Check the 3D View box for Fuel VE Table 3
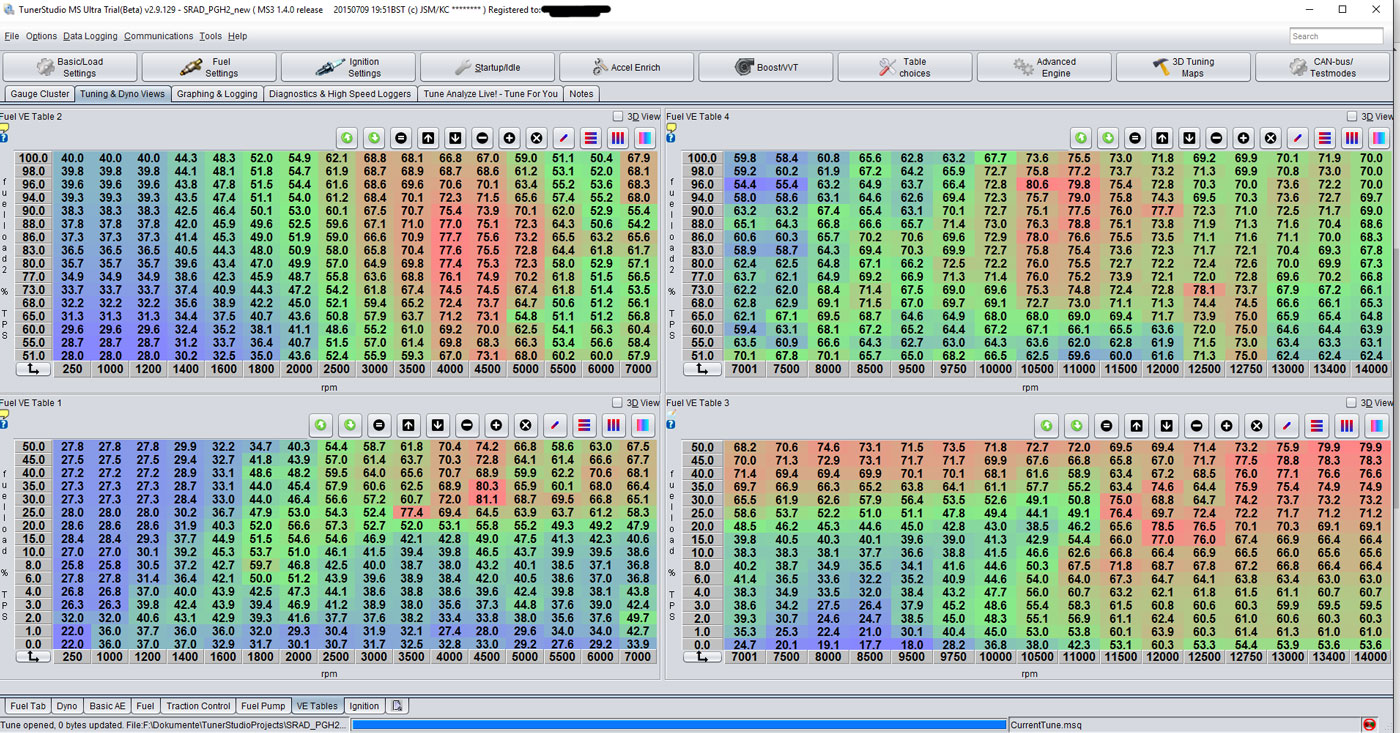Image resolution: width=1400 pixels, height=733 pixels. 1352,403
